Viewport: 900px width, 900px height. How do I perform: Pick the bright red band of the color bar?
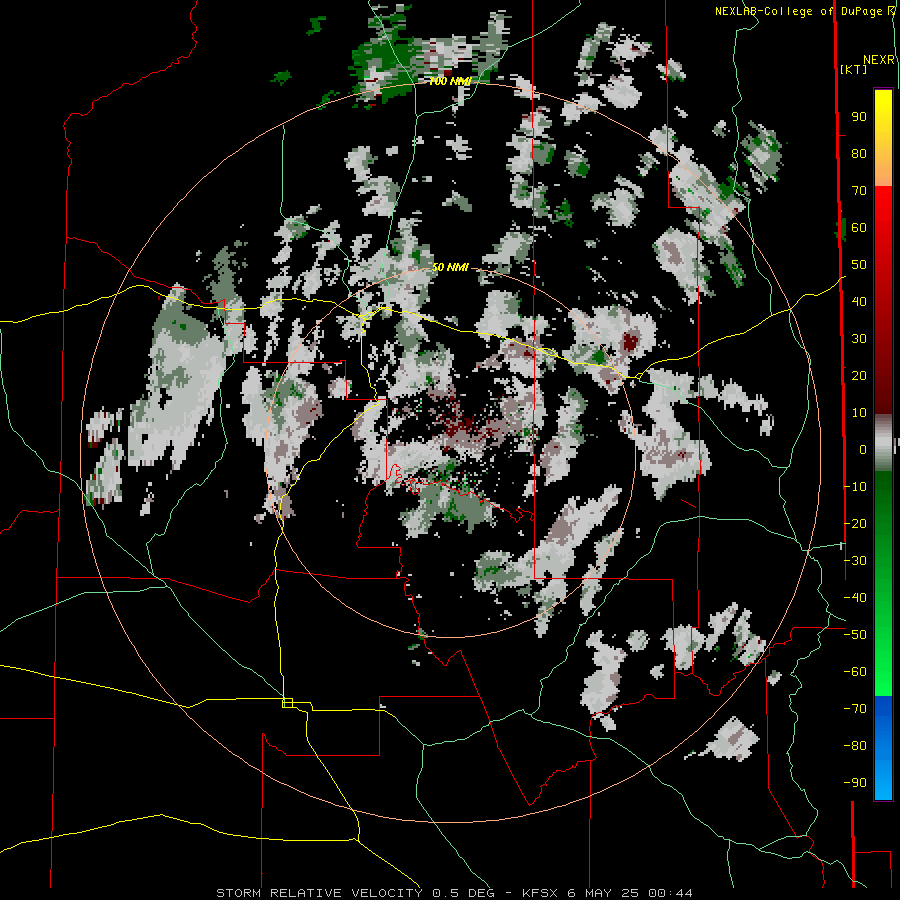(x=883, y=210)
